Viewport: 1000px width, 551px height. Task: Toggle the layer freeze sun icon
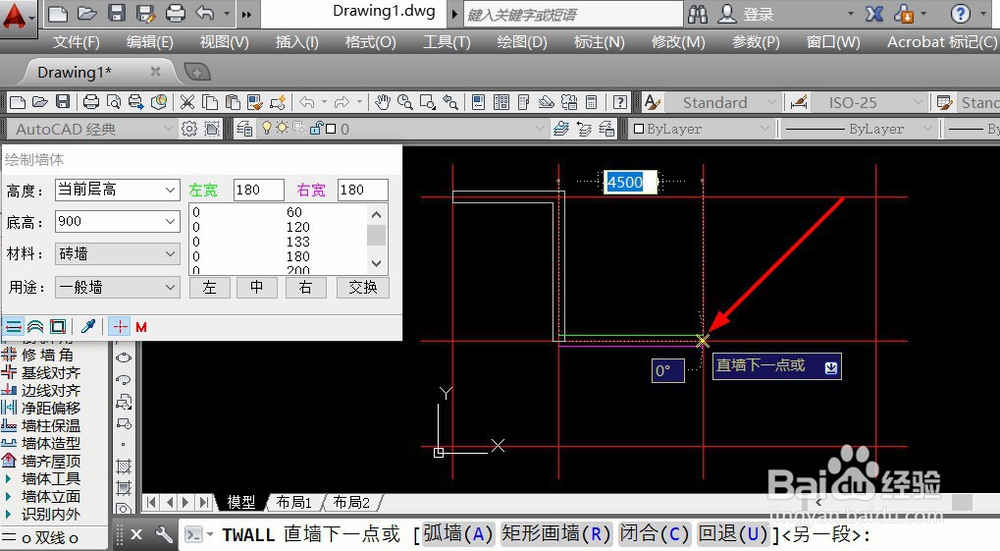coord(281,128)
